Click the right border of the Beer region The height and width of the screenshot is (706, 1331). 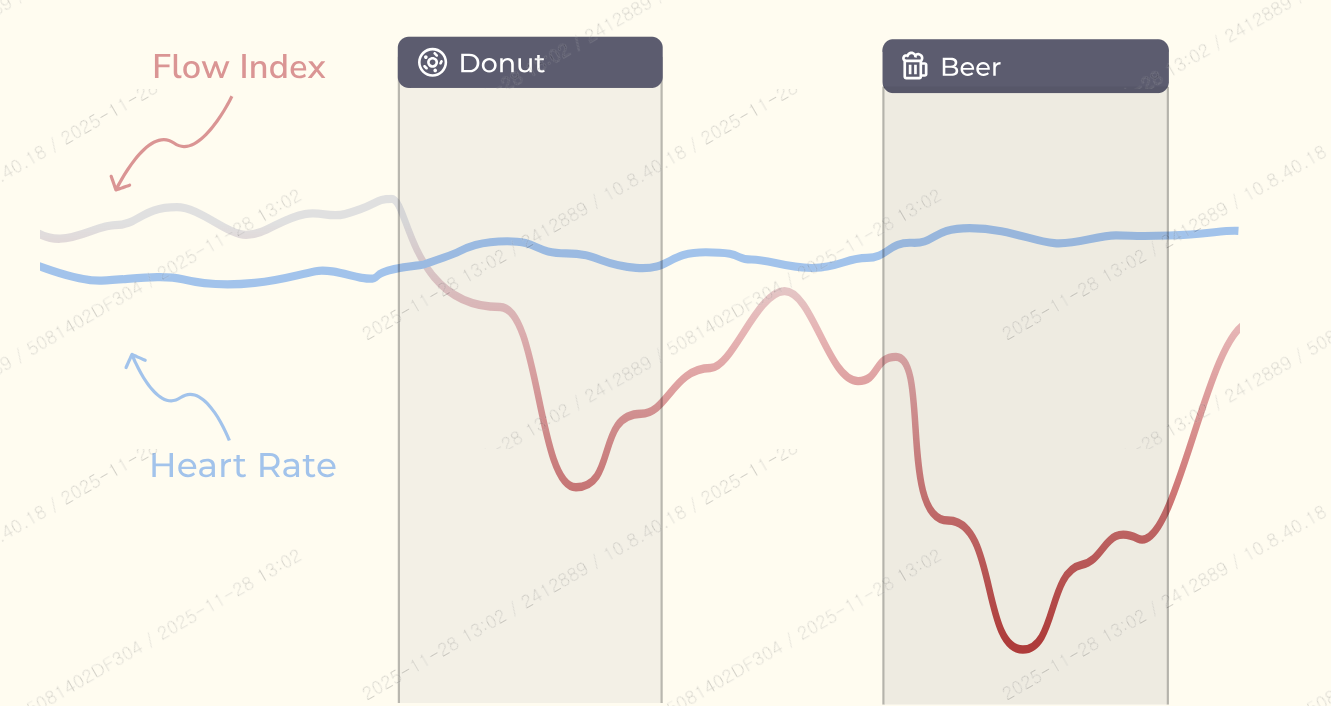(x=1168, y=398)
